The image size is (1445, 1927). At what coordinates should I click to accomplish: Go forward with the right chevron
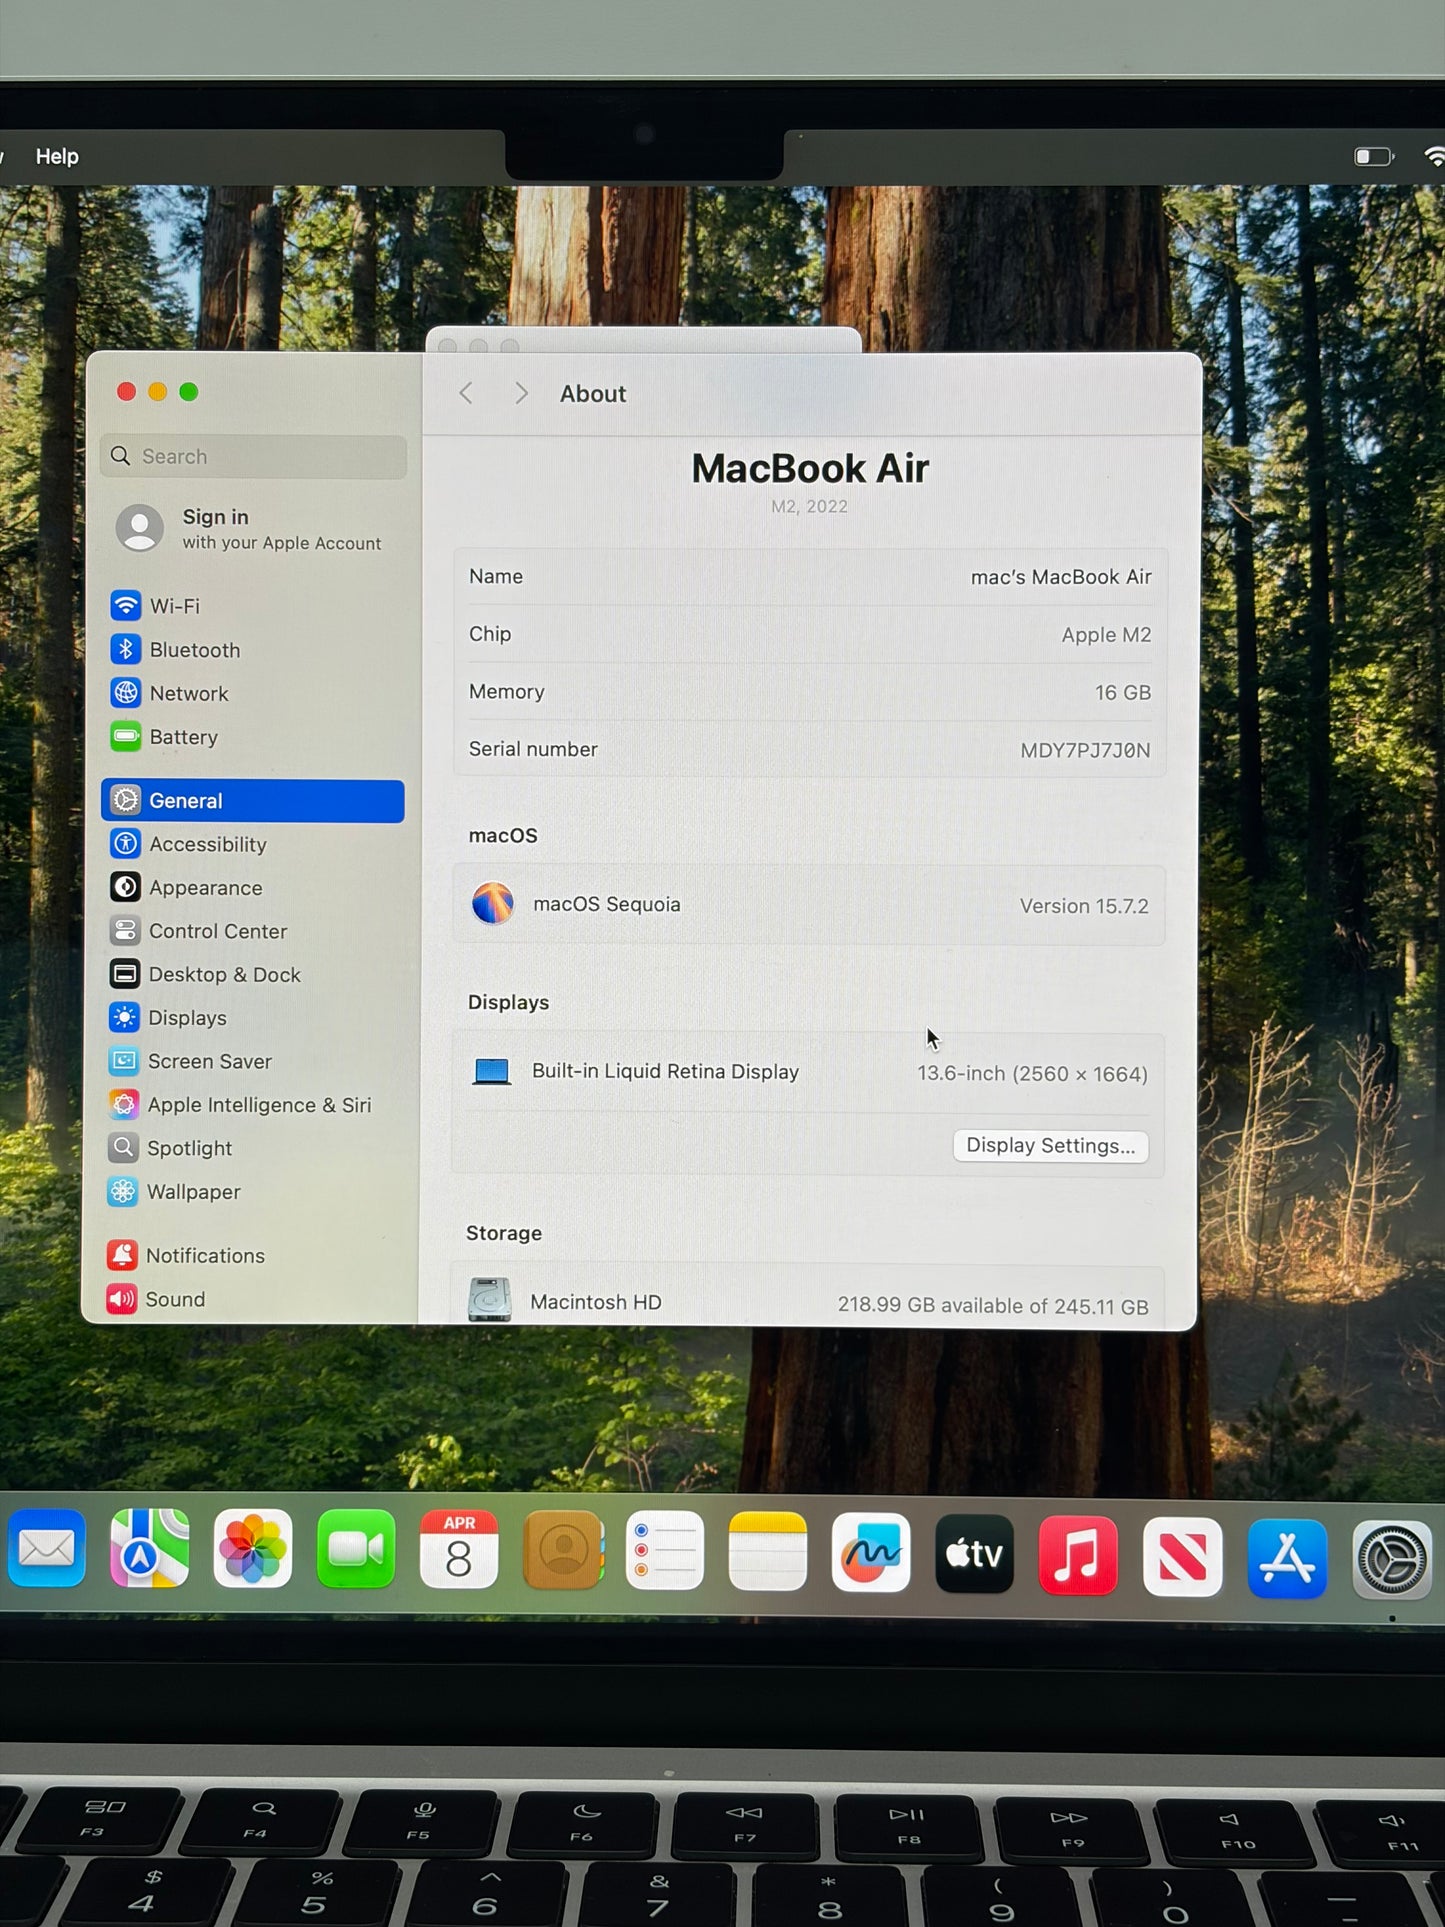click(521, 393)
